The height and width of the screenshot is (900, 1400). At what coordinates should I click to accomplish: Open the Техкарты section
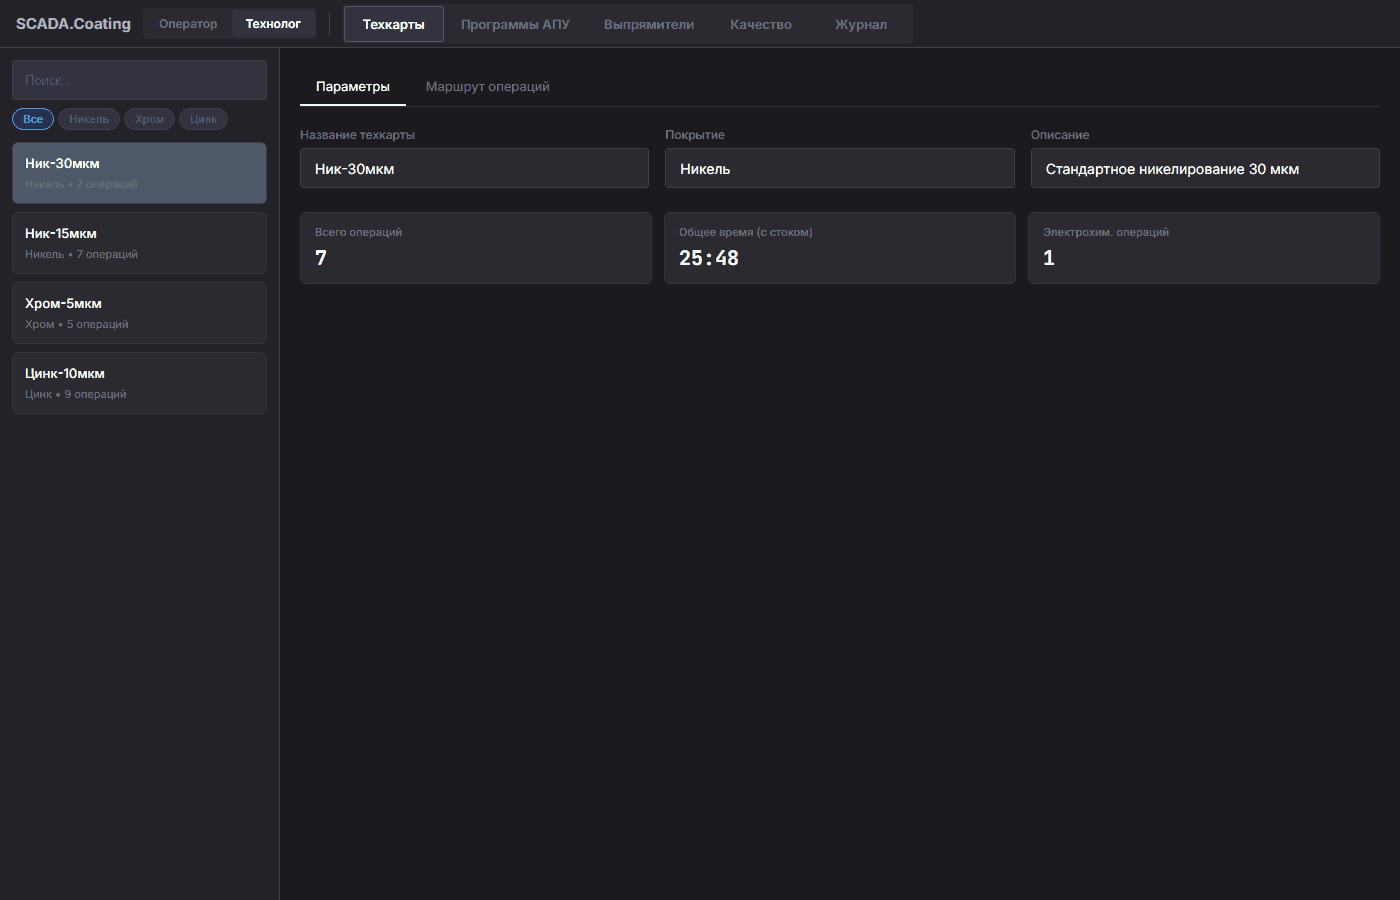click(x=393, y=25)
